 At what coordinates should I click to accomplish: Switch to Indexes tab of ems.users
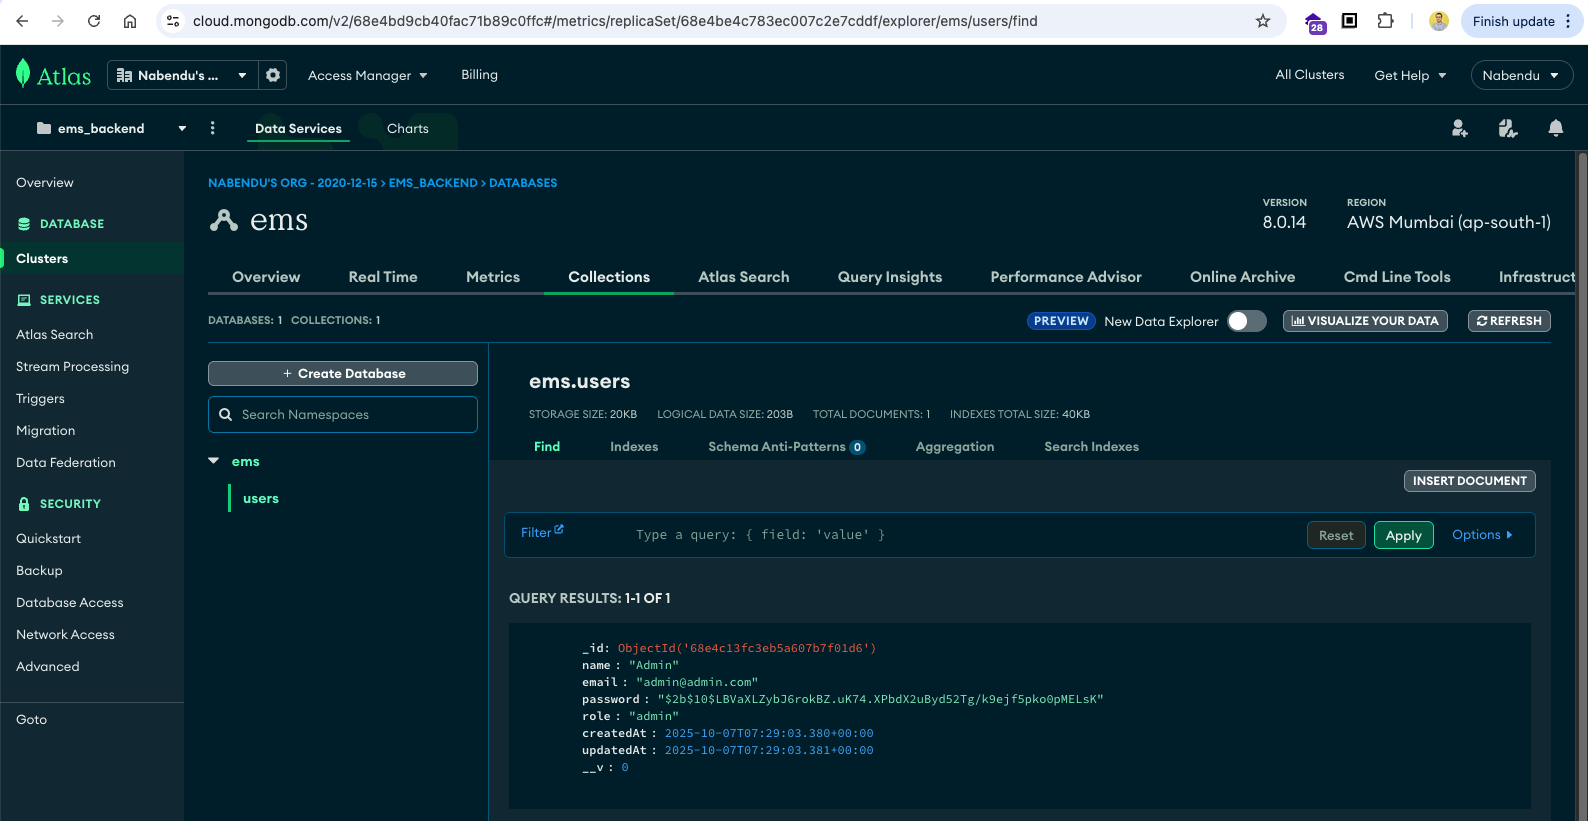[x=634, y=447]
